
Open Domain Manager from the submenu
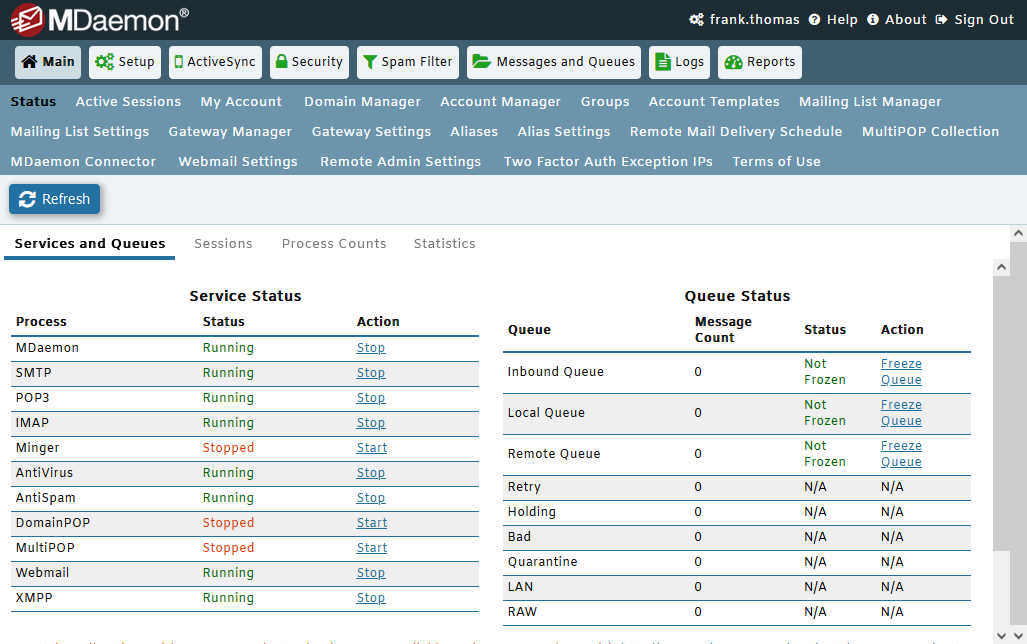click(362, 101)
